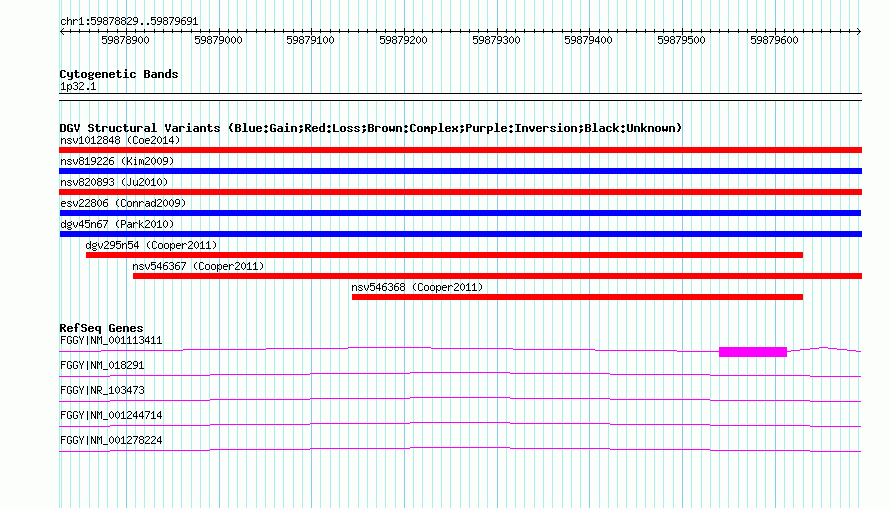Select the nsv546367 (Cooper2011) red loss bar
The image size is (890, 508).
coord(497,276)
